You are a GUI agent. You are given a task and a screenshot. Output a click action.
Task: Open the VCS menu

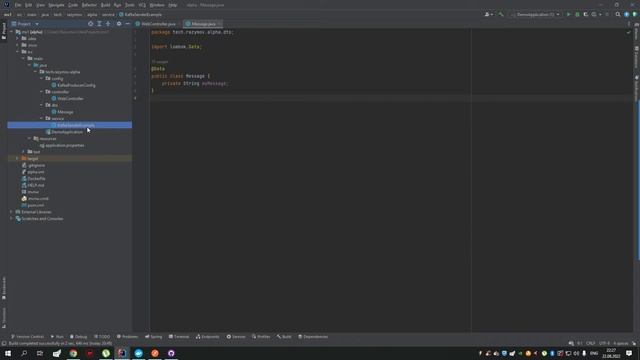coord(142,5)
